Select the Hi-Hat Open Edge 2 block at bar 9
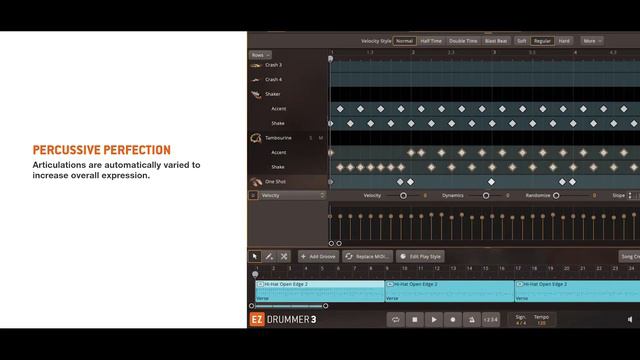Image resolution: width=640 pixels, height=360 pixels. pos(449,291)
